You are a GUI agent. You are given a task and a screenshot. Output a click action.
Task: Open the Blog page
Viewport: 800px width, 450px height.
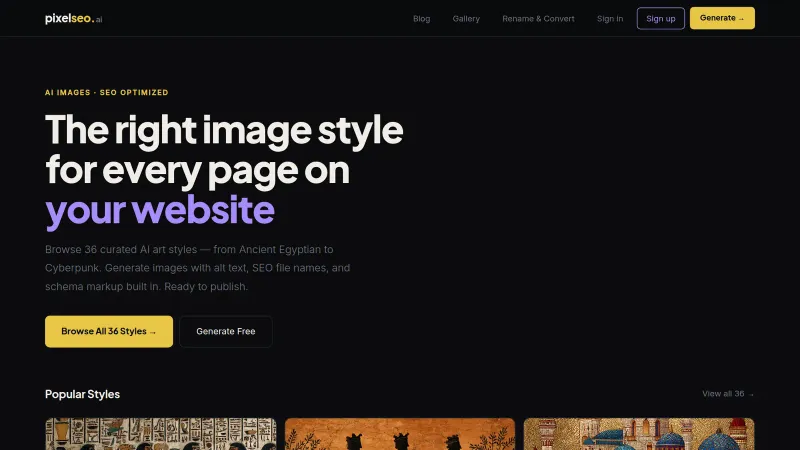click(x=421, y=18)
